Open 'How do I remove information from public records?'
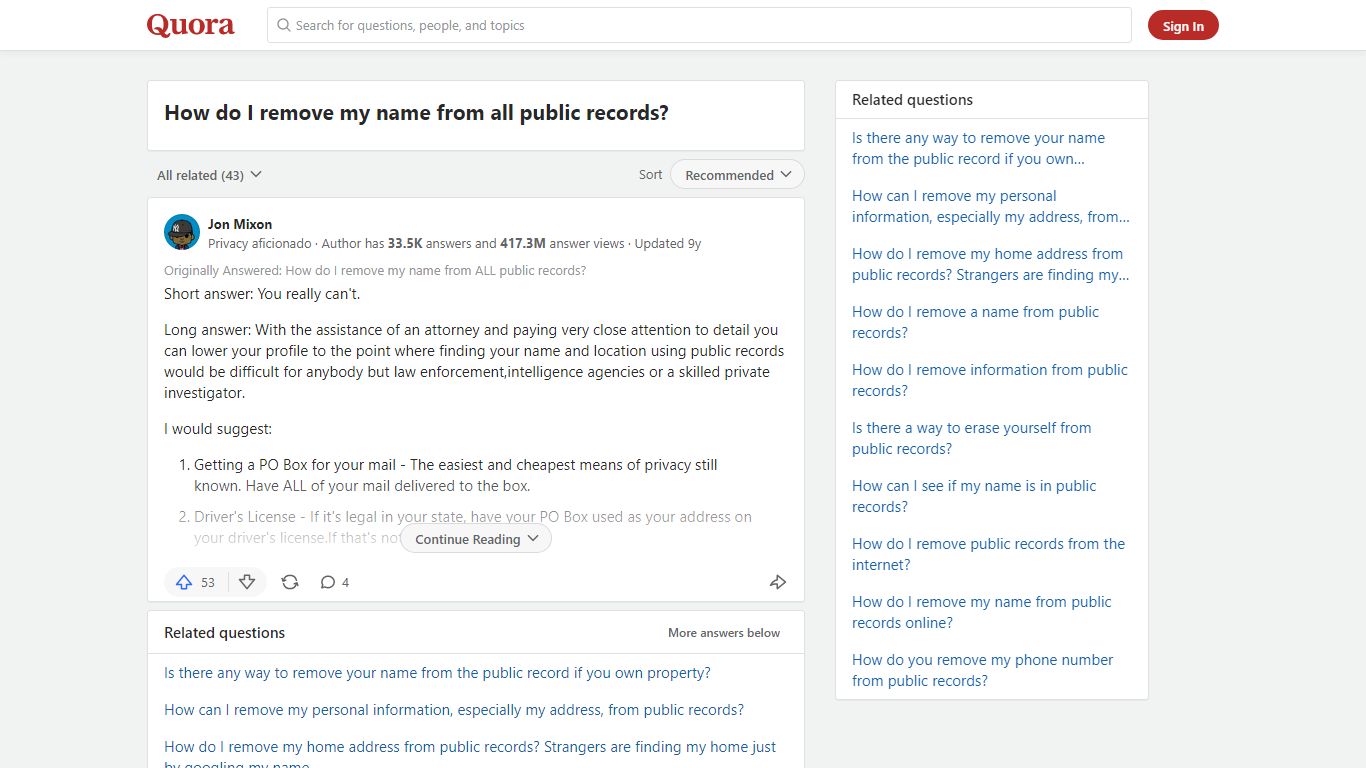1366x768 pixels. [x=990, y=380]
